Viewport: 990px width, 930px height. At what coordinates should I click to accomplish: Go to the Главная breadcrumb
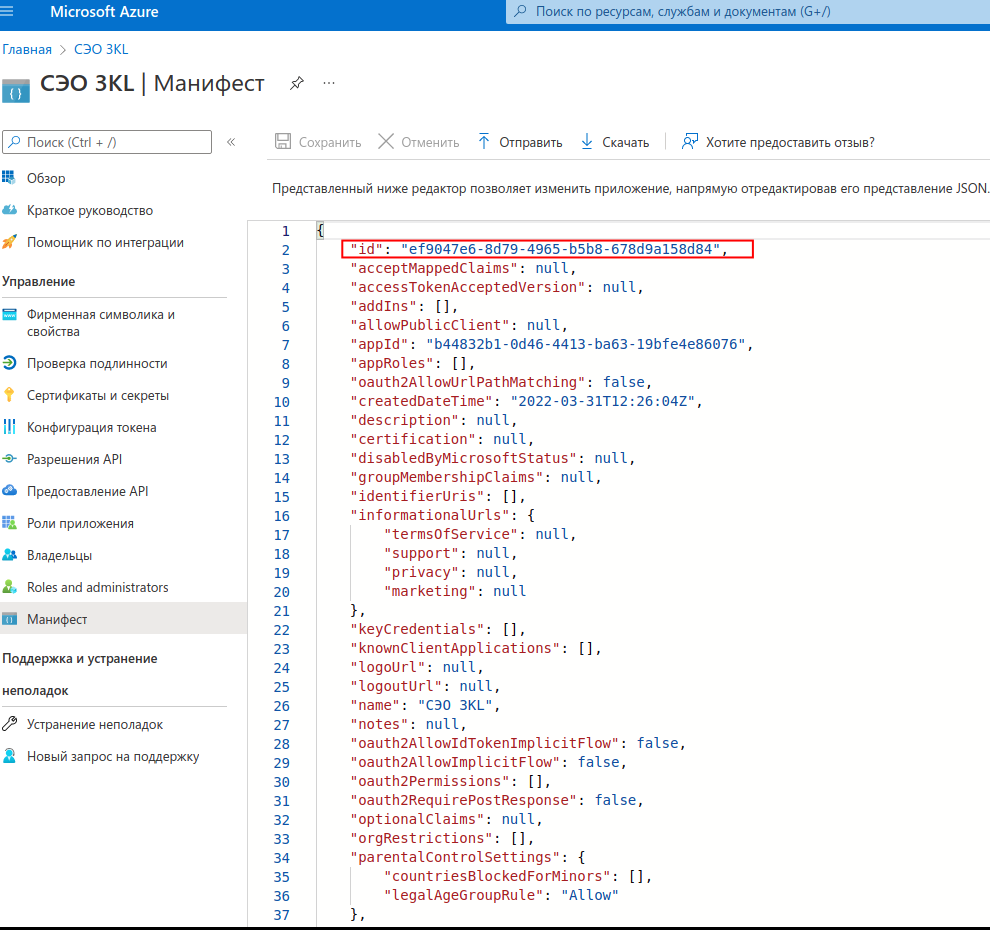click(27, 49)
